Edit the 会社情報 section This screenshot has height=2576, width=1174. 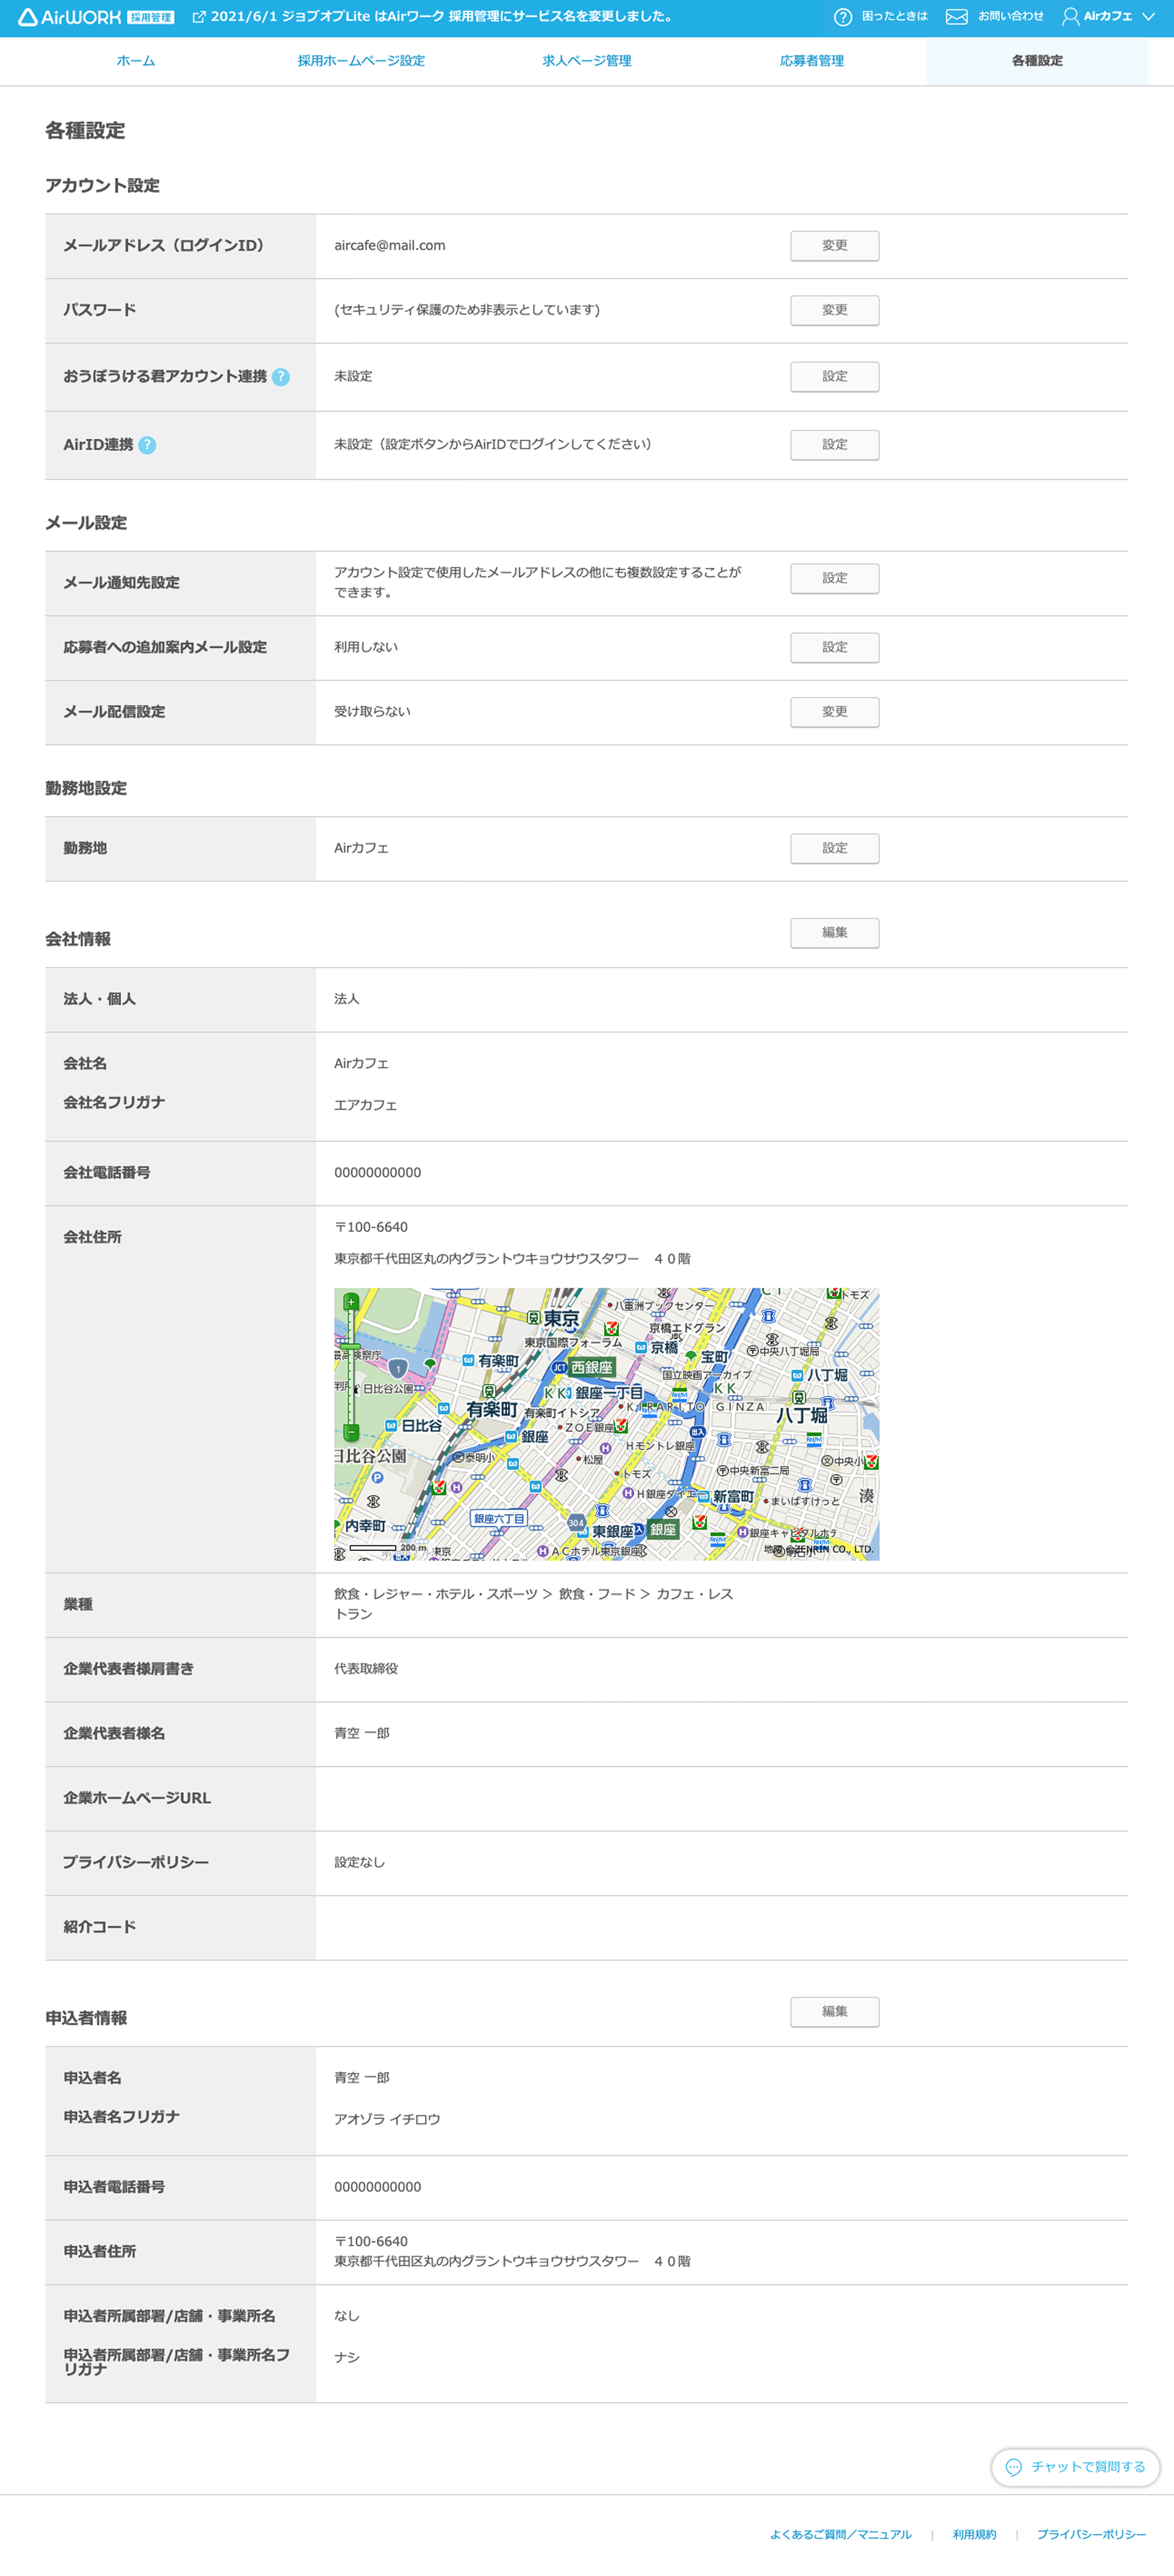click(834, 933)
